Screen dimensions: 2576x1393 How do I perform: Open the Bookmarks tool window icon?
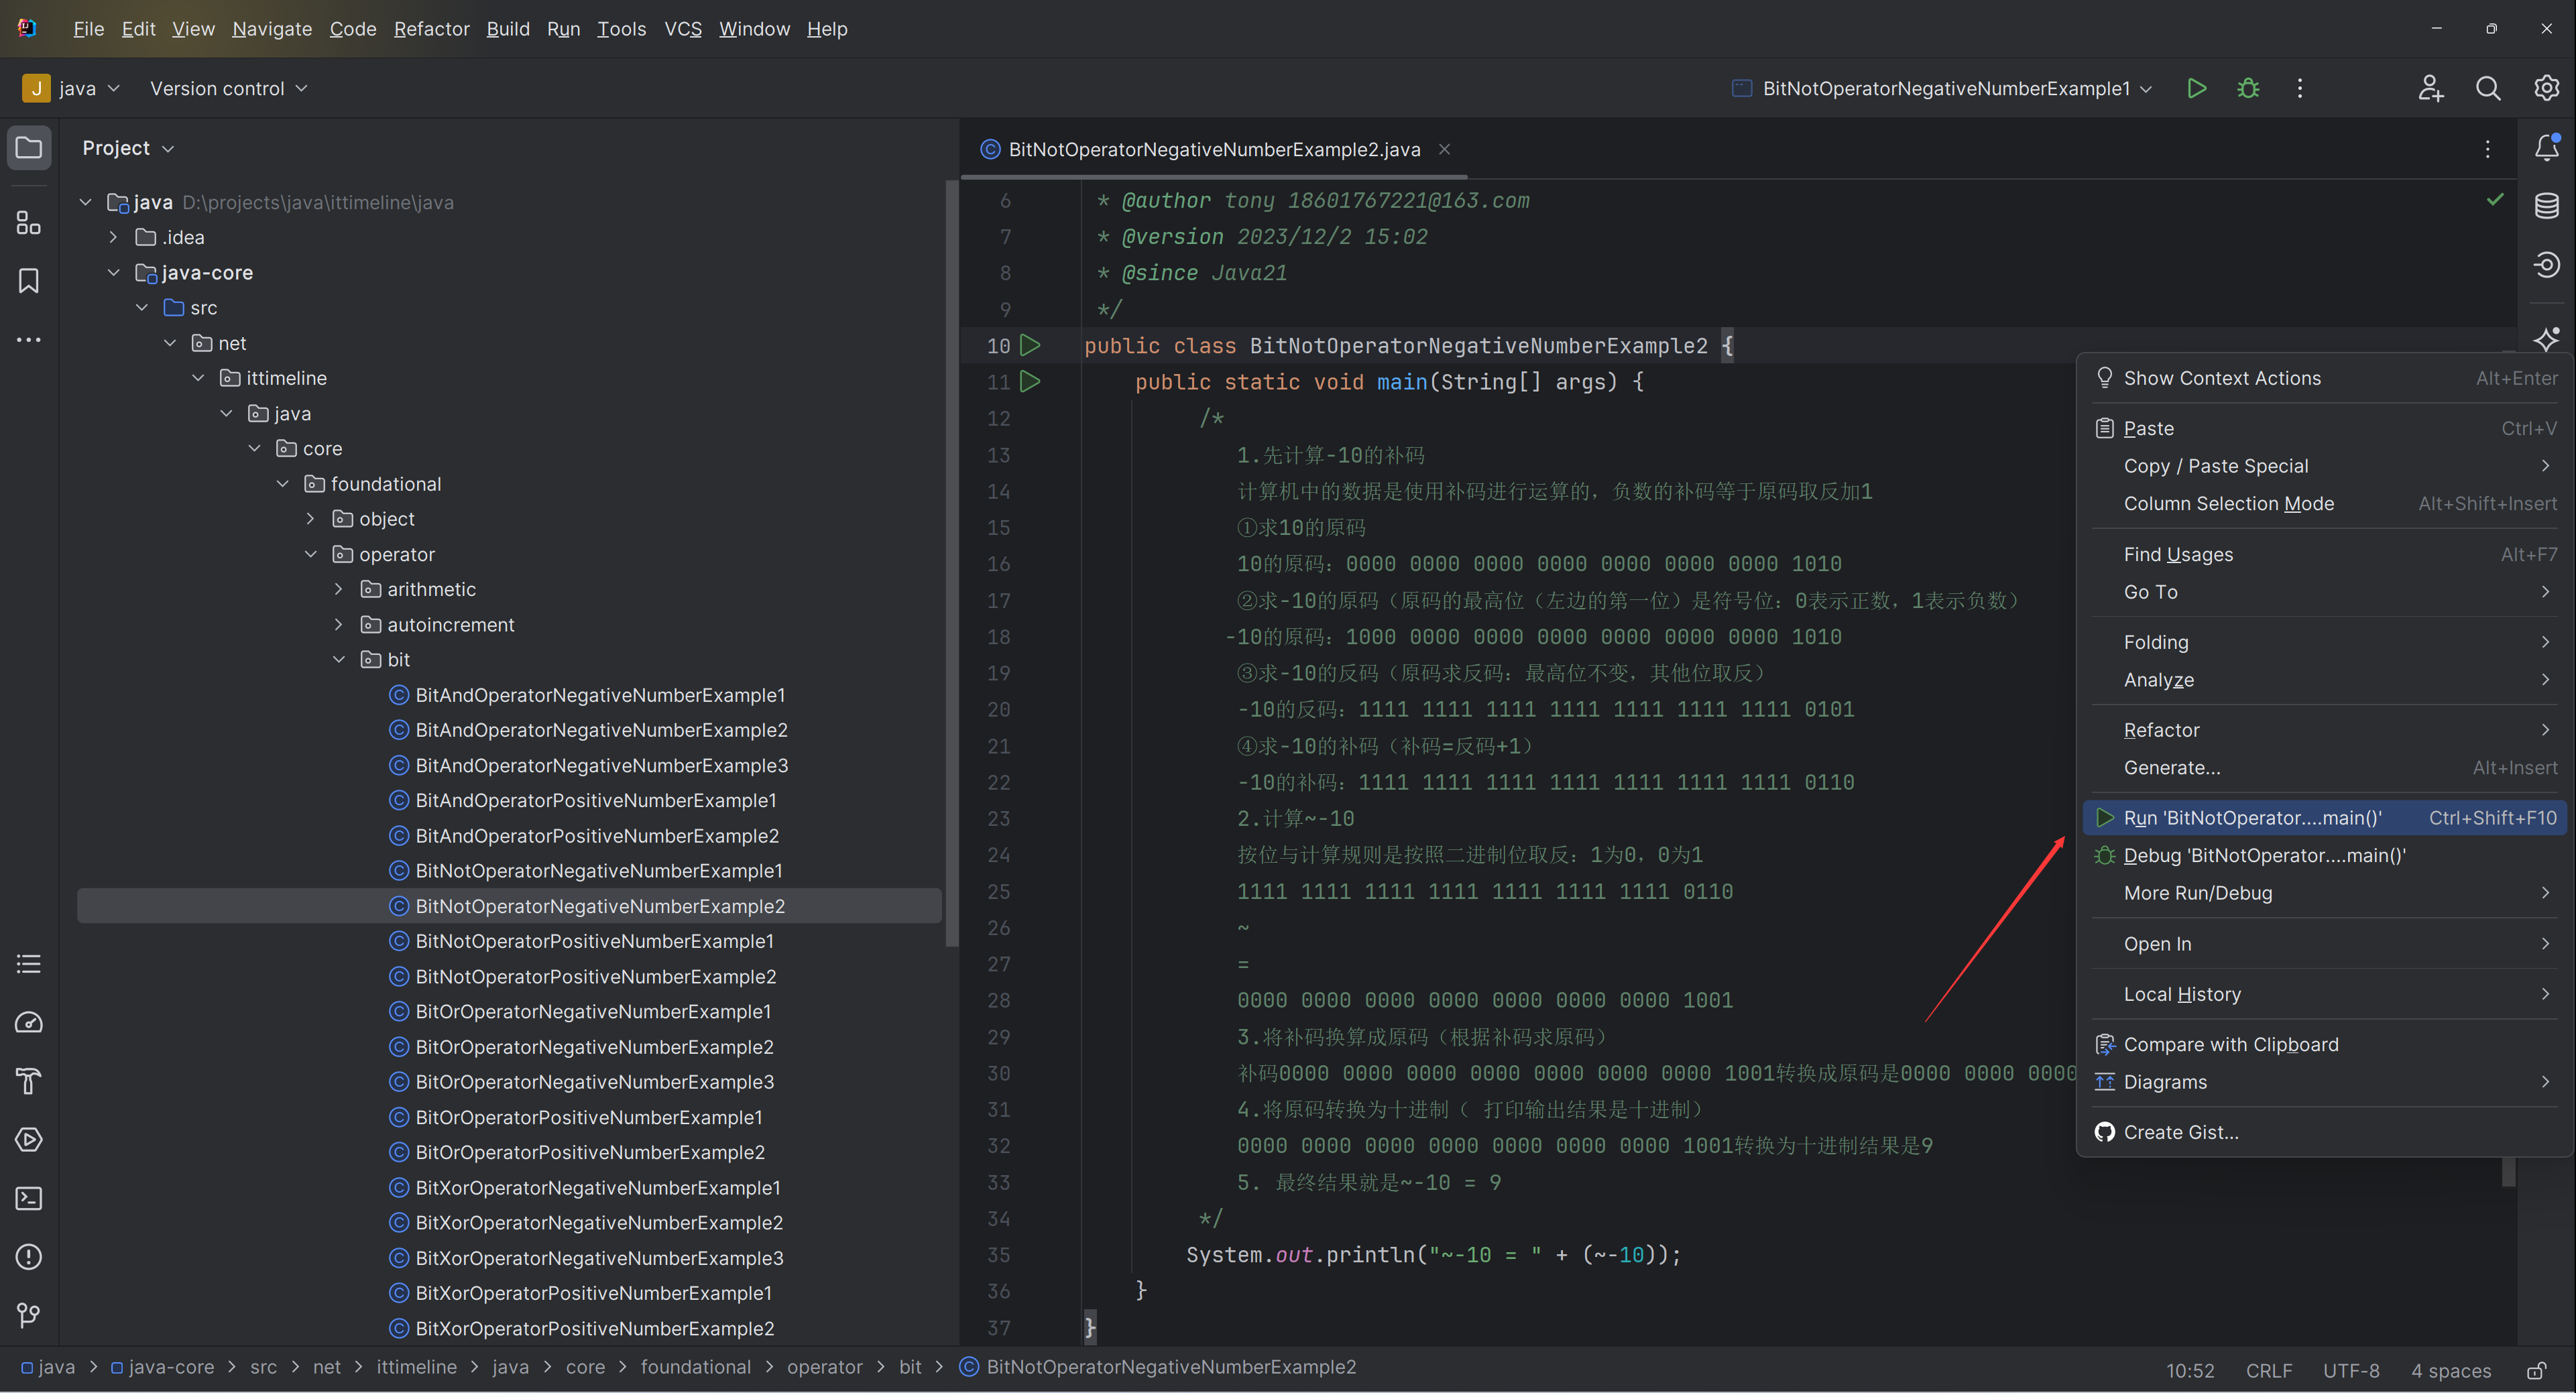coord(29,281)
